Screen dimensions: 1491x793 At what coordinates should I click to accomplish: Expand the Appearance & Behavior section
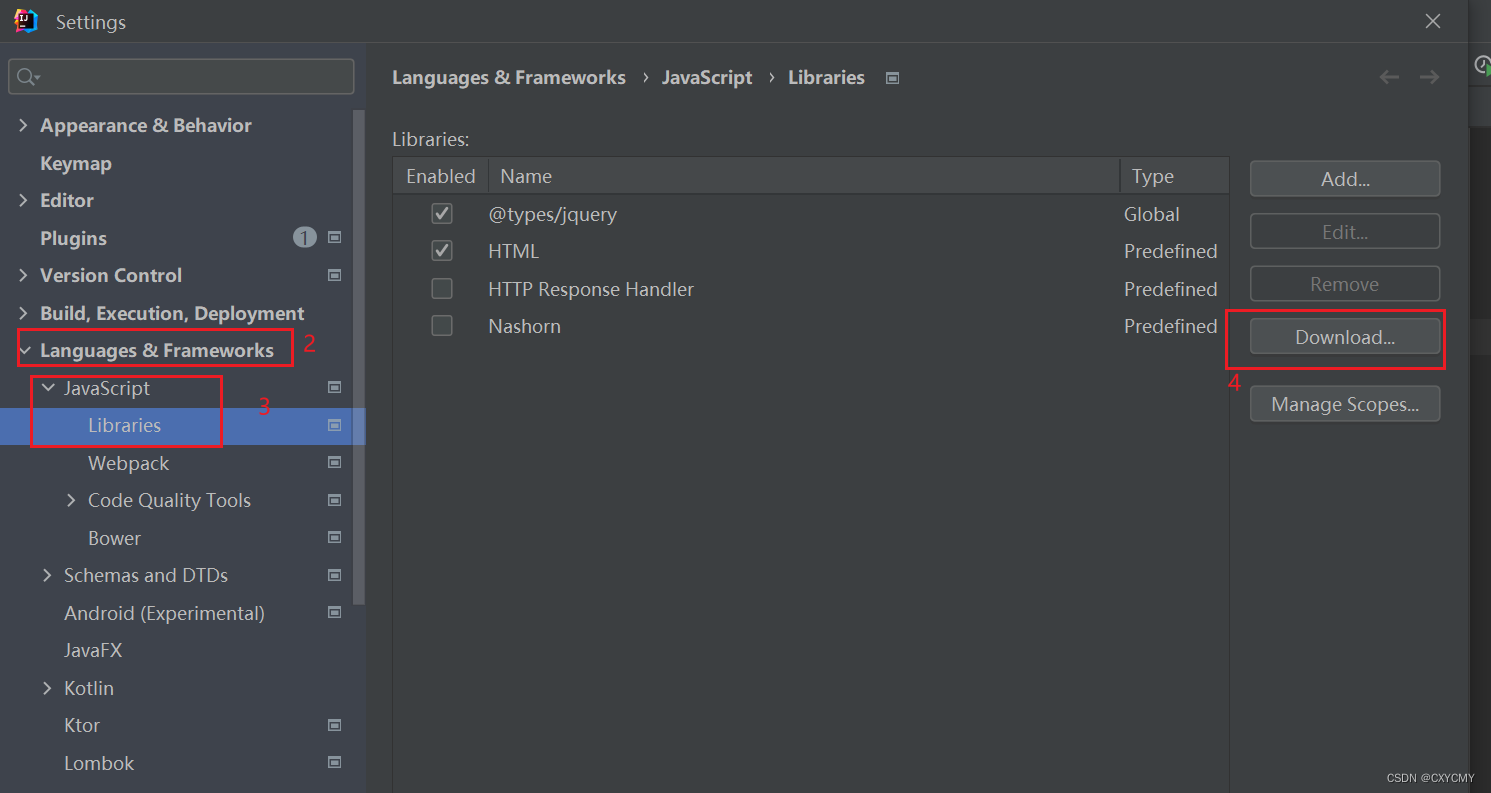pos(23,125)
